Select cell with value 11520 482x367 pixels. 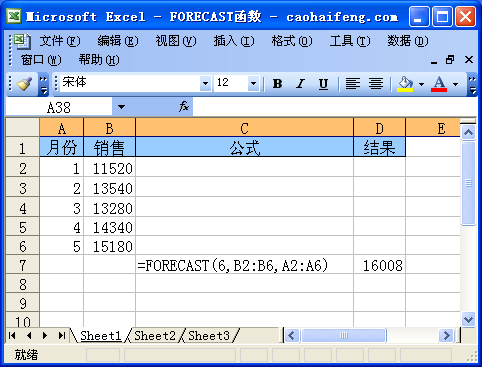point(110,167)
